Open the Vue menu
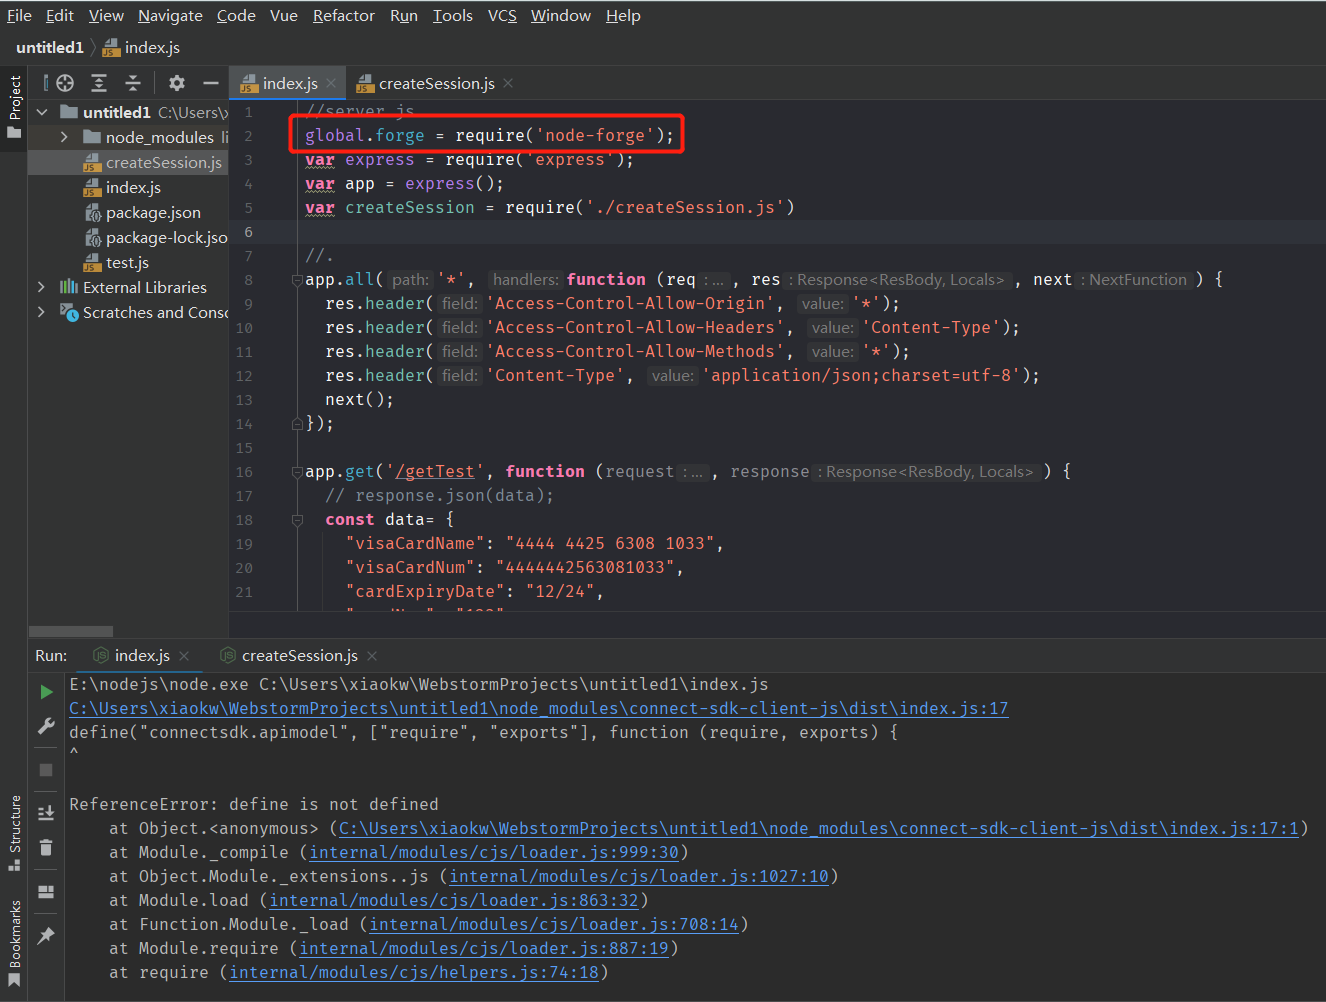Screen dimensions: 1326x1002 pyautogui.click(x=283, y=15)
